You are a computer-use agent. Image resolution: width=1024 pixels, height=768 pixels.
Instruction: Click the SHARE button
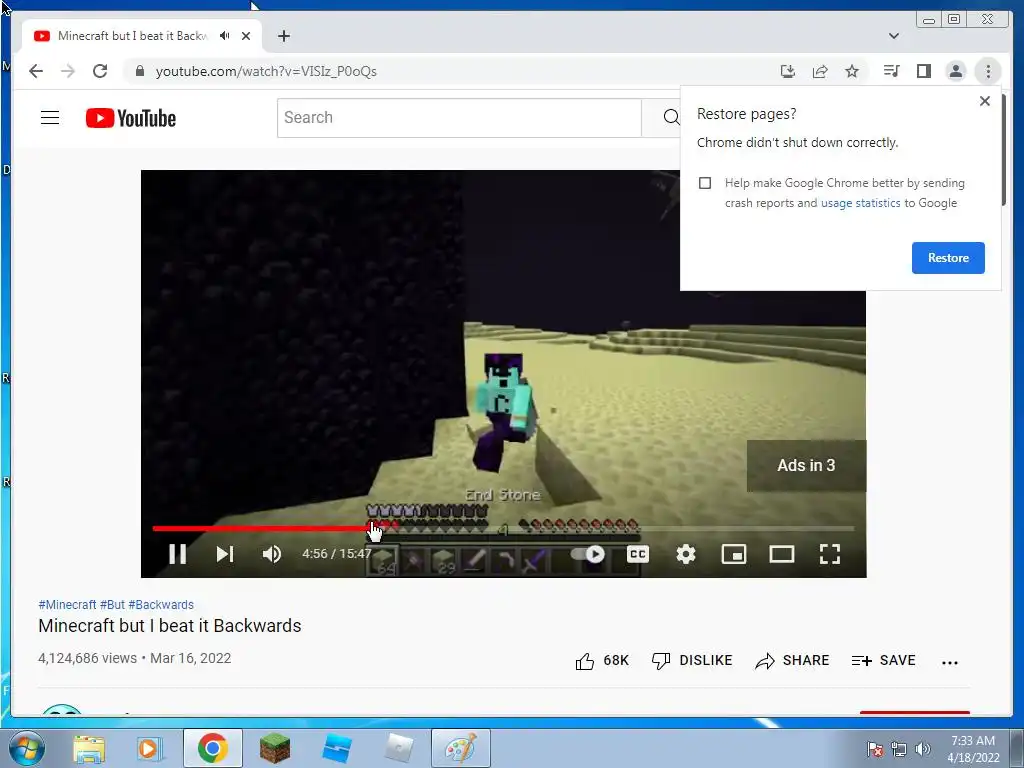click(792, 661)
